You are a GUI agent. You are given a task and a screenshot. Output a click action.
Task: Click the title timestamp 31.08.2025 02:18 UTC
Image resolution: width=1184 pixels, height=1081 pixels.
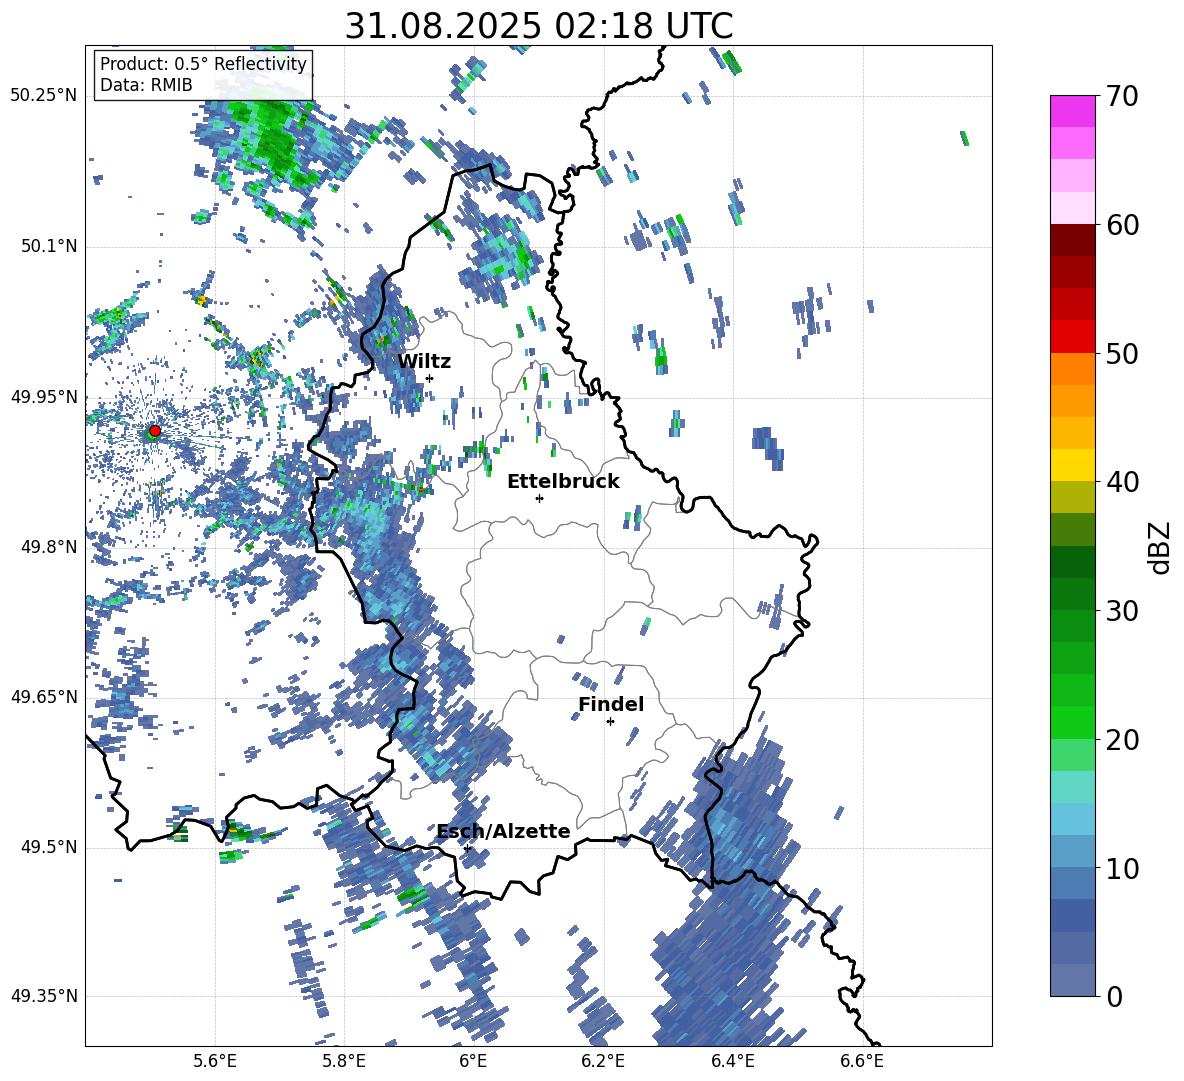[x=539, y=26]
